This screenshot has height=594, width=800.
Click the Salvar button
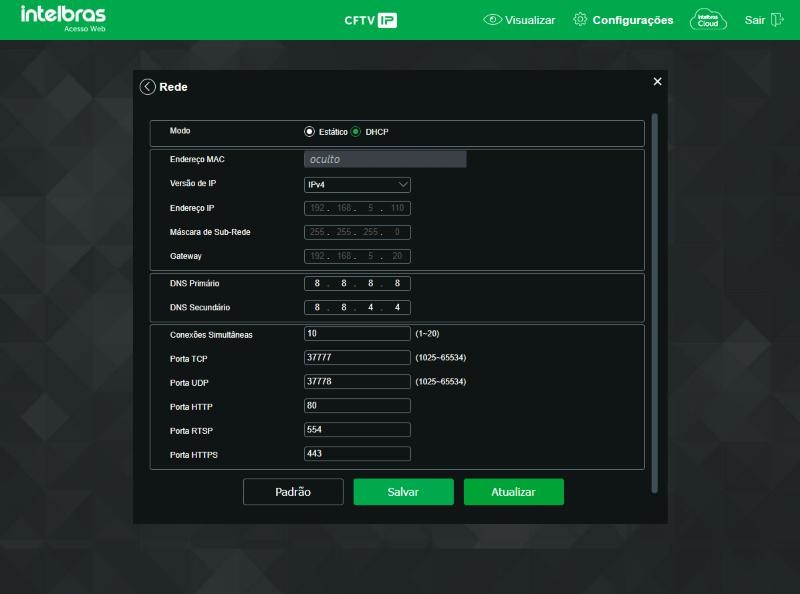click(x=404, y=492)
